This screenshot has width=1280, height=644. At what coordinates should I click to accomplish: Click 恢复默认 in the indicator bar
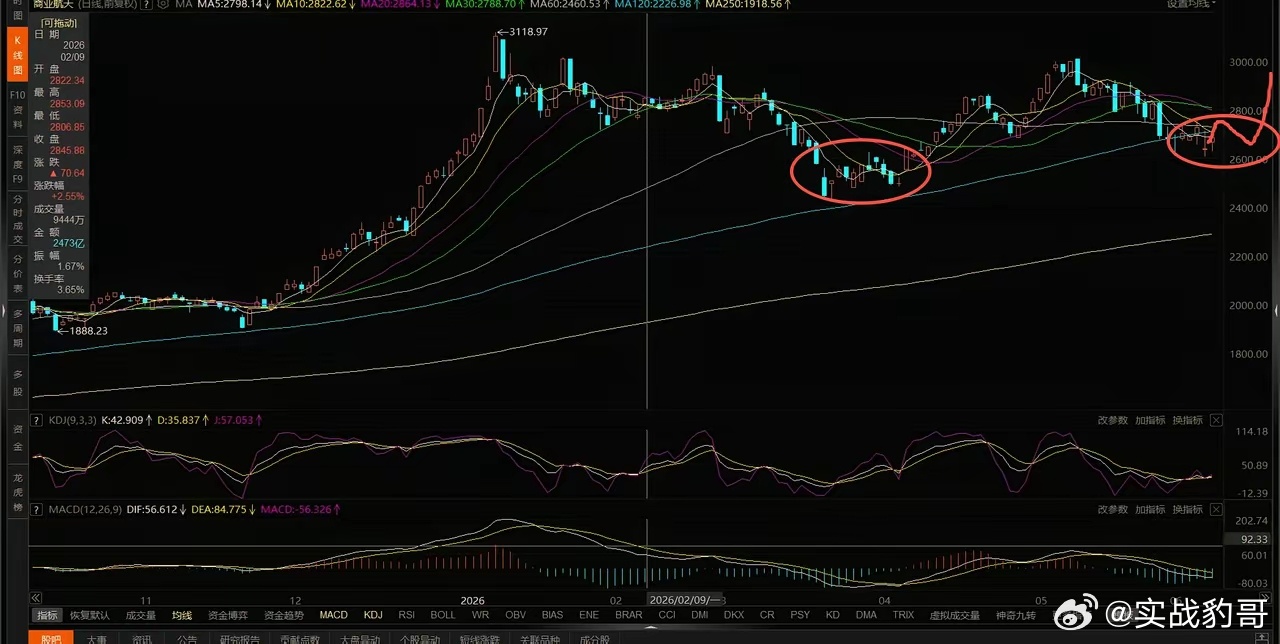pos(90,615)
